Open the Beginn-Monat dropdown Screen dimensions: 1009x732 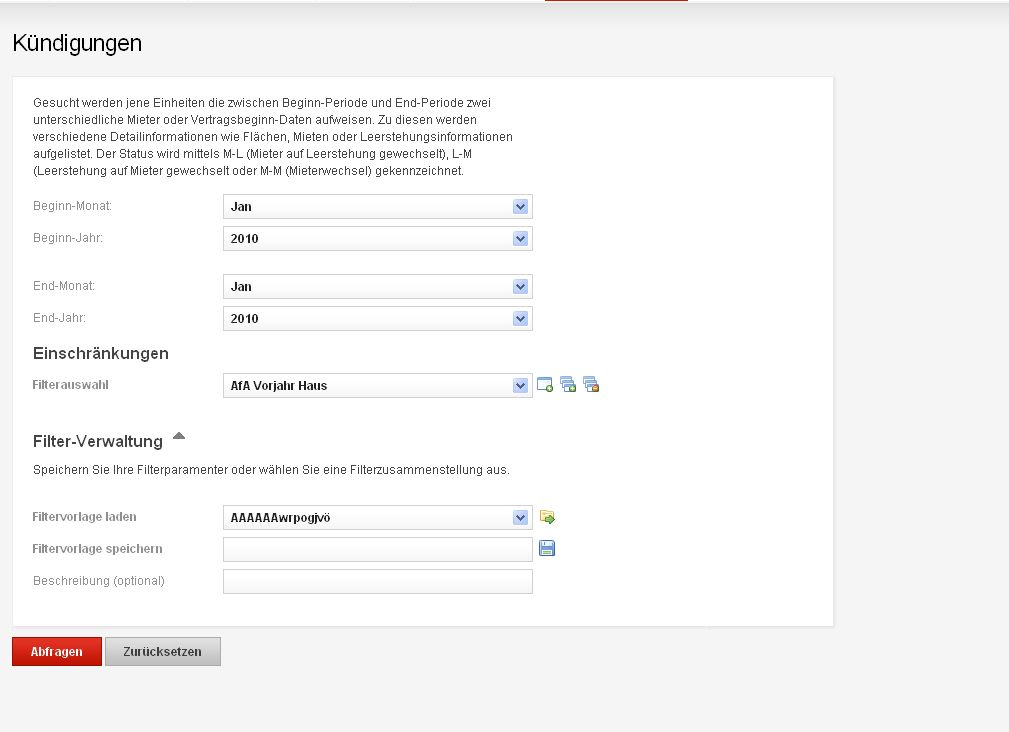(x=377, y=206)
